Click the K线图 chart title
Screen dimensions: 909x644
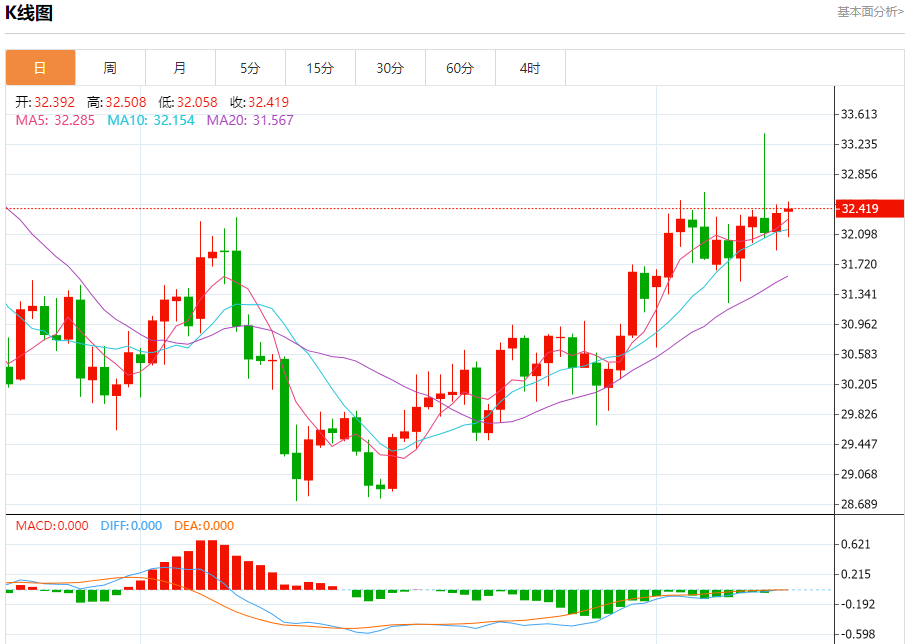tap(30, 13)
